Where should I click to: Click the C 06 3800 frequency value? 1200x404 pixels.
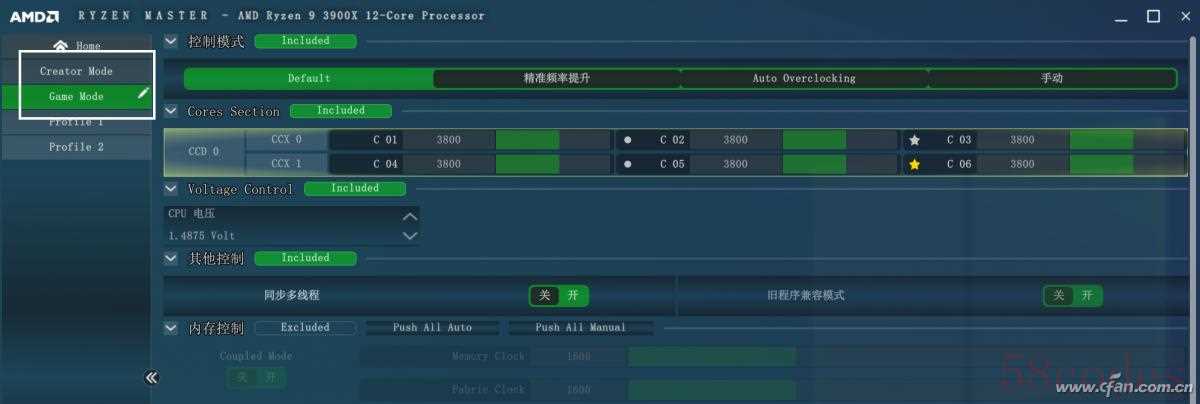(x=1023, y=164)
